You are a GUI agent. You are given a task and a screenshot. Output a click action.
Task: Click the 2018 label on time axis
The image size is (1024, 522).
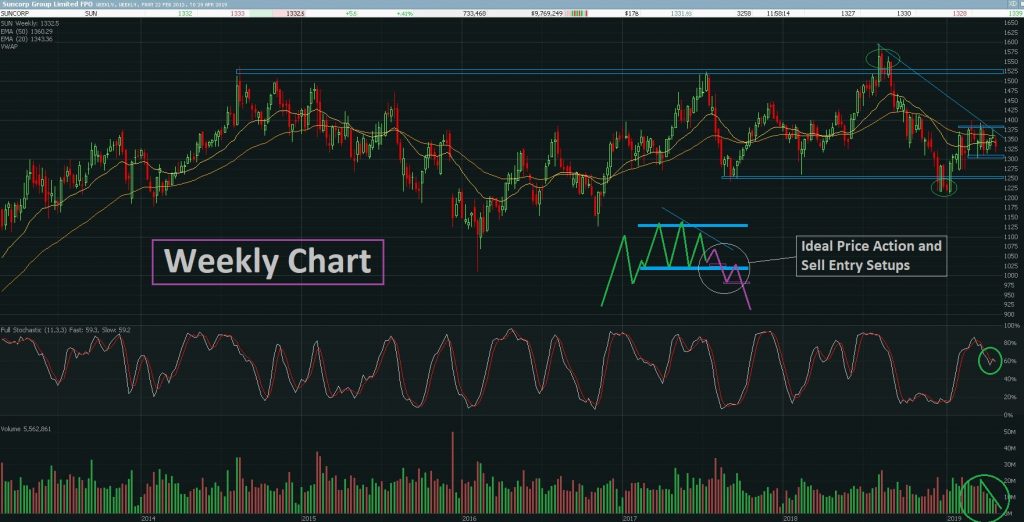pos(790,518)
